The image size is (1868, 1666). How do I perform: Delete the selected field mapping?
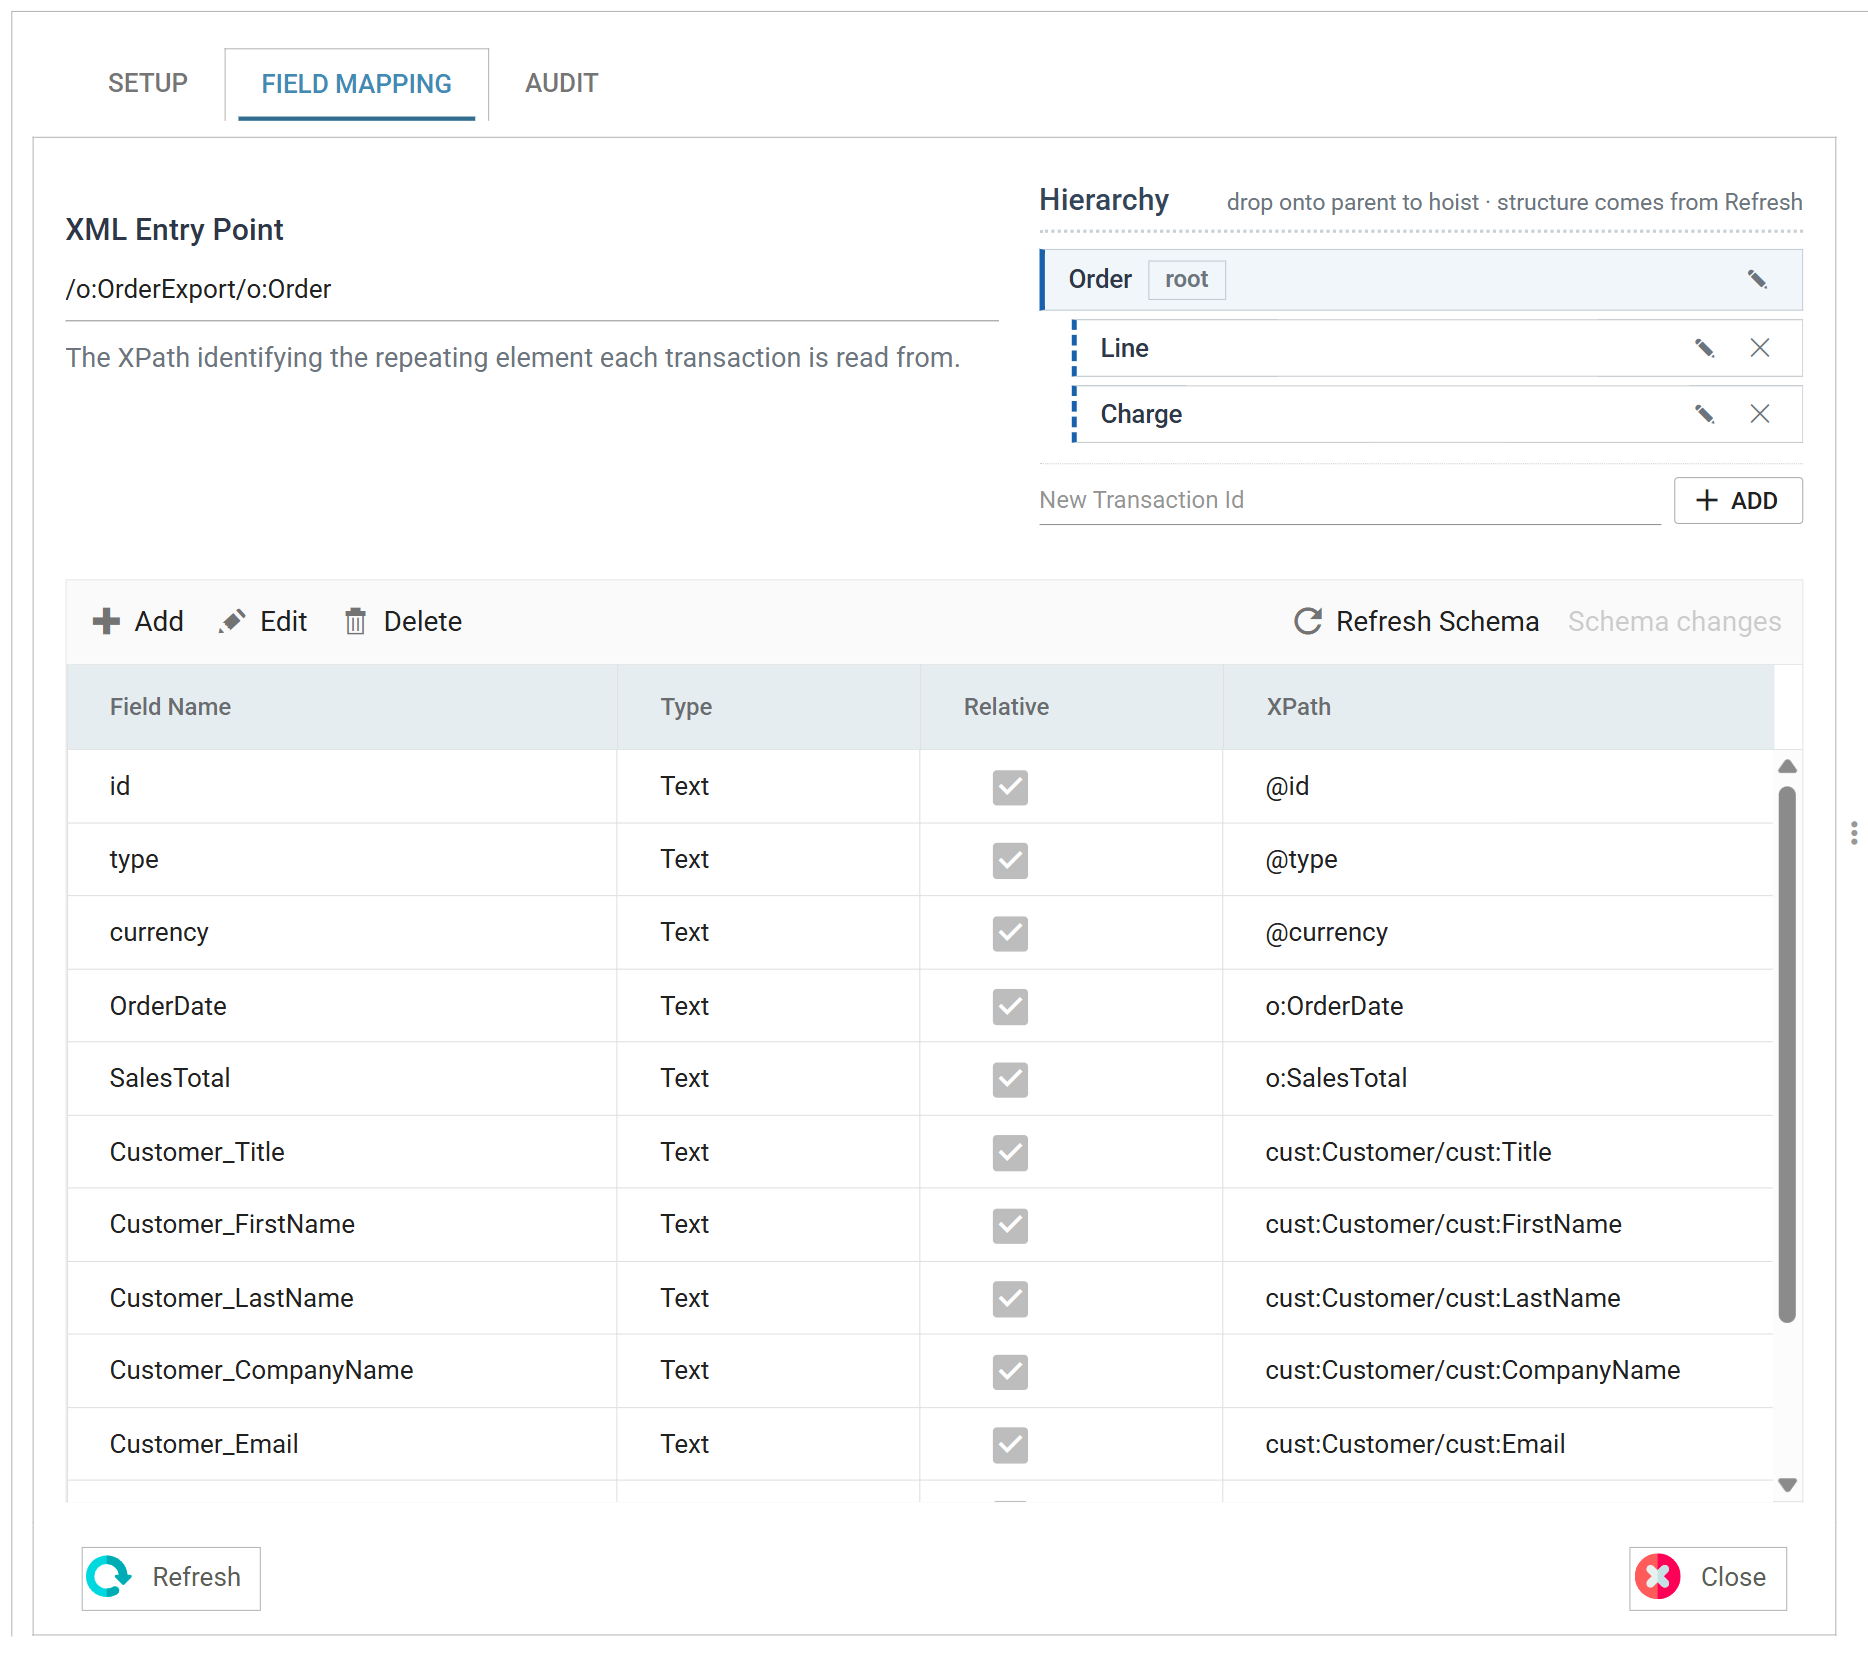tap(403, 621)
